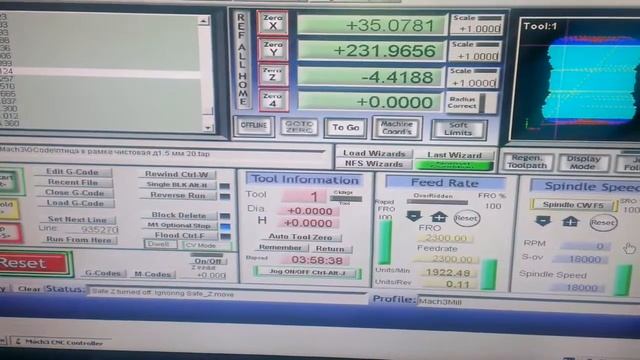Toggle Block Delete

coord(179,215)
